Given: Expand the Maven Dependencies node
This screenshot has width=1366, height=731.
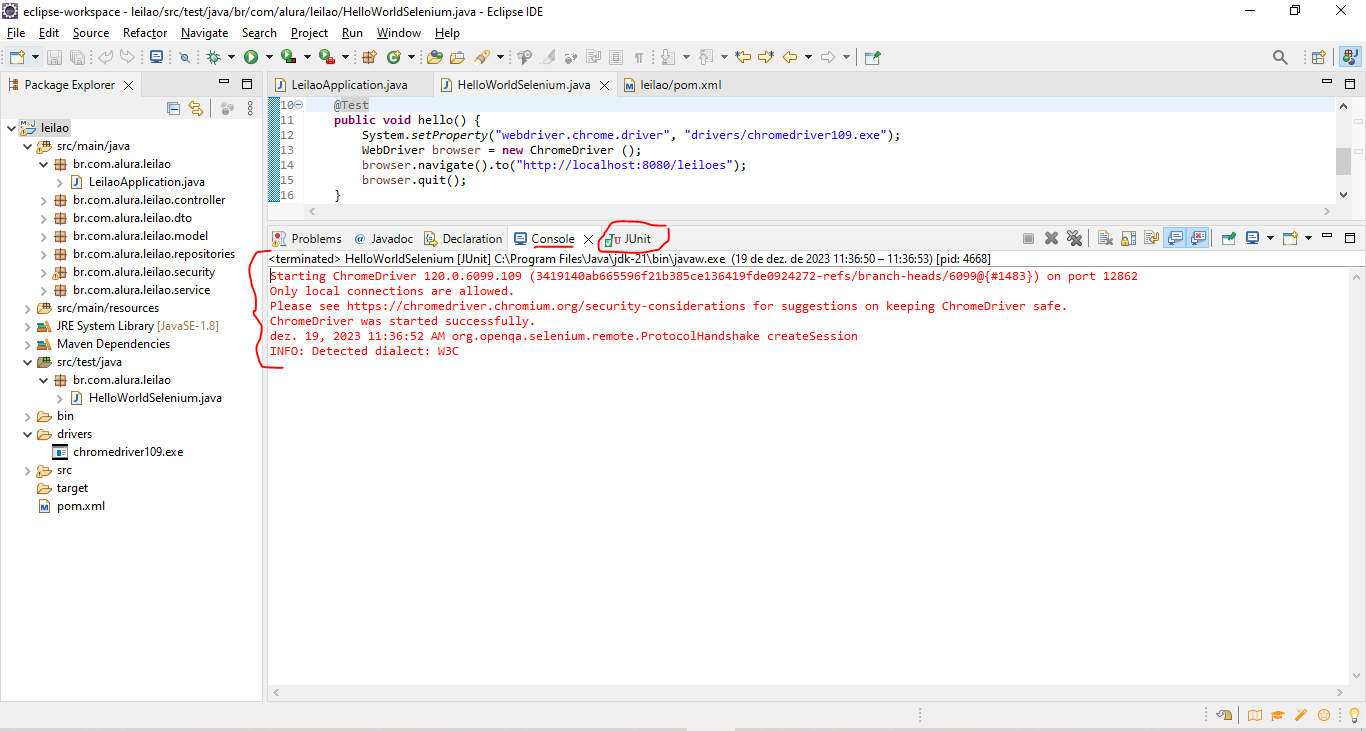Looking at the screenshot, I should point(27,344).
